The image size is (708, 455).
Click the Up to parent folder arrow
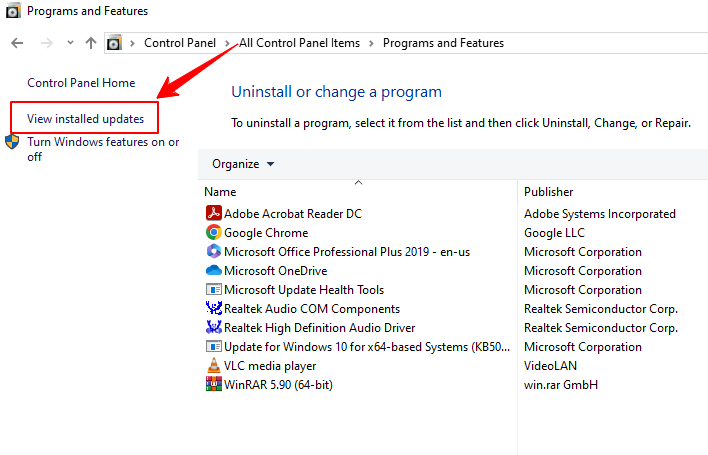tap(91, 43)
